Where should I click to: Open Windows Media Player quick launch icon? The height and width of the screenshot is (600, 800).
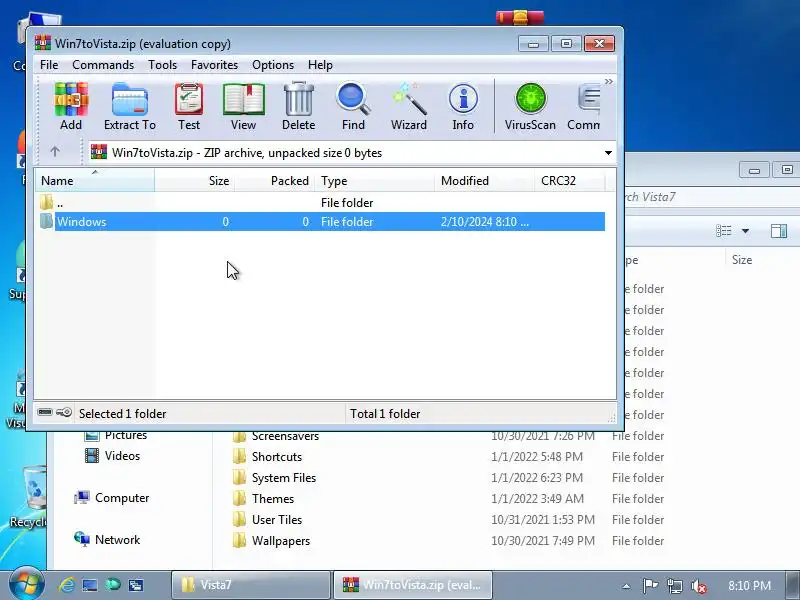coord(113,585)
